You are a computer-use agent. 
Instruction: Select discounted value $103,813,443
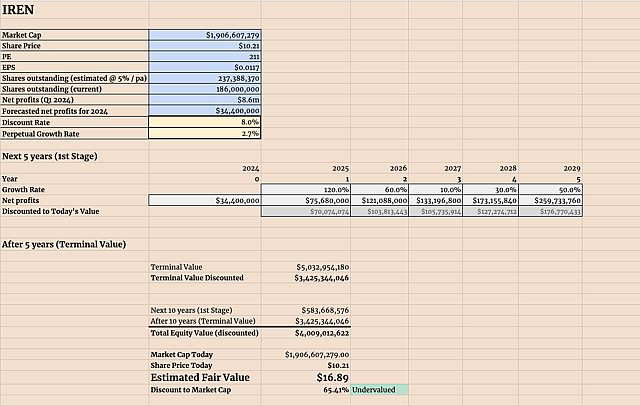point(380,211)
